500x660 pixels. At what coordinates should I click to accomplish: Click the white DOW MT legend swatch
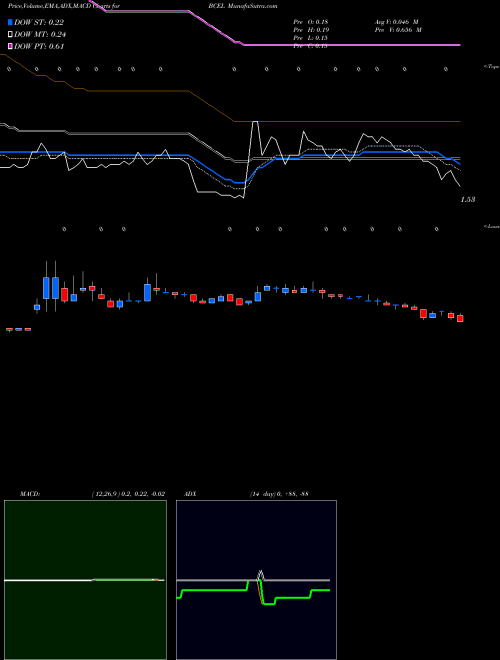[10, 35]
